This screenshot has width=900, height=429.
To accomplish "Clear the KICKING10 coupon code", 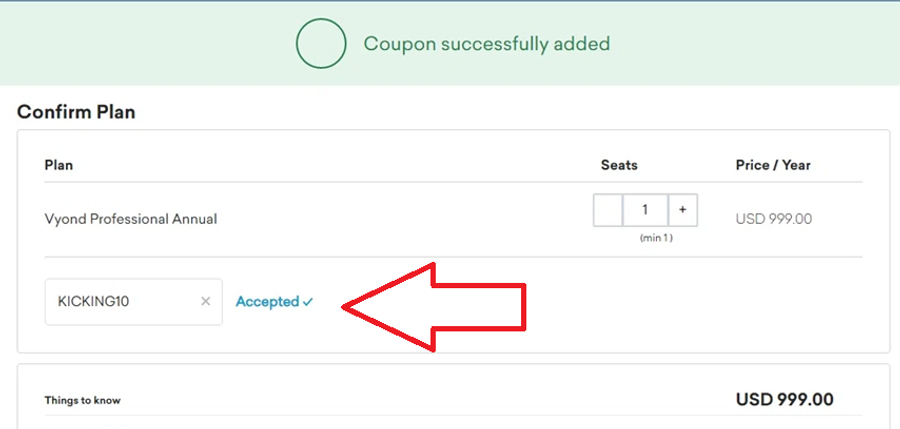I will tap(205, 301).
